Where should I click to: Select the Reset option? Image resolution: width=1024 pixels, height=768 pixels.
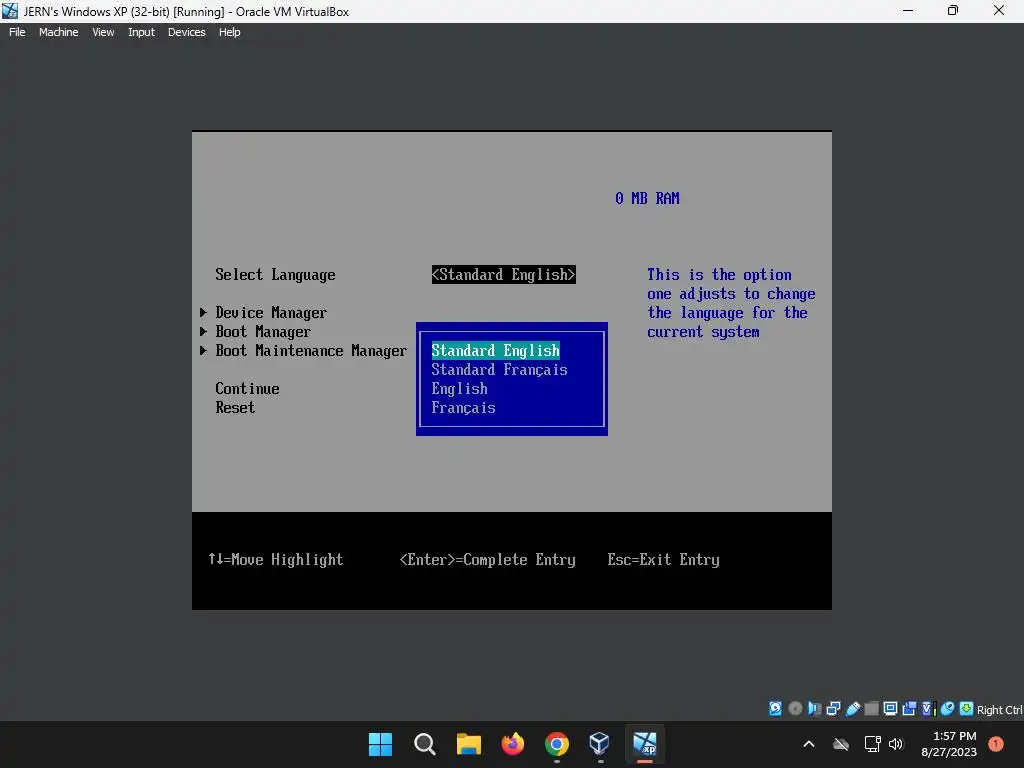pos(235,408)
